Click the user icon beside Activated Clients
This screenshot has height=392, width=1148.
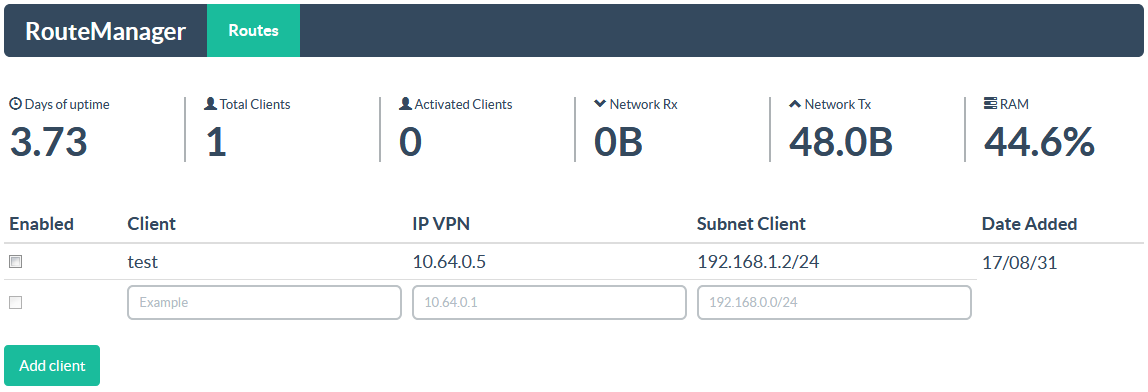406,104
